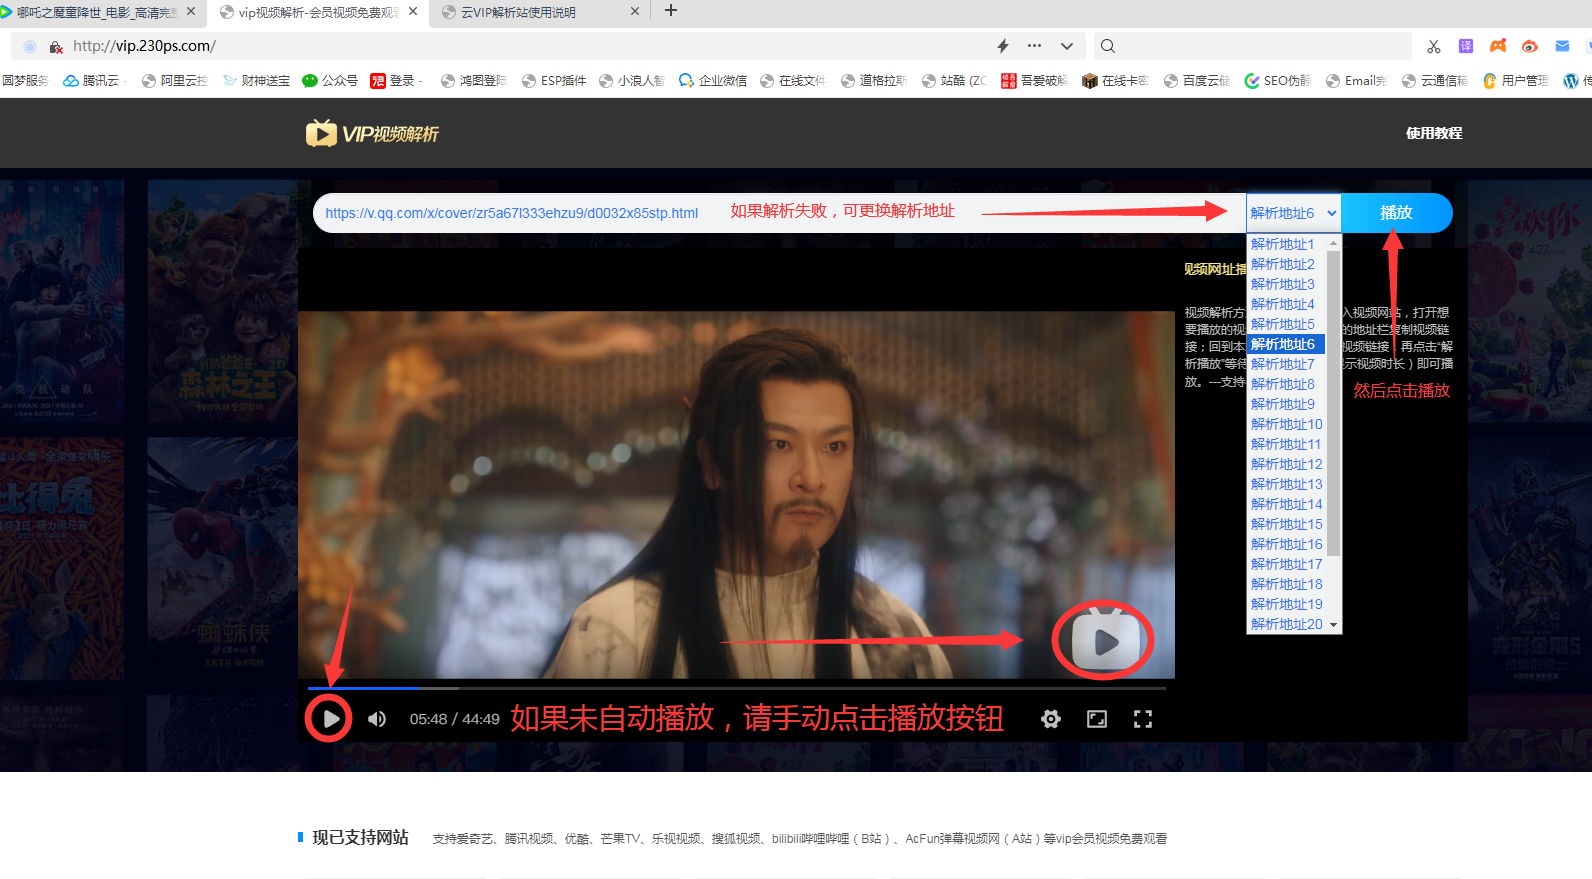Open the 百度云 bookmark
Viewport: 1592px width, 879px height.
tap(1197, 81)
